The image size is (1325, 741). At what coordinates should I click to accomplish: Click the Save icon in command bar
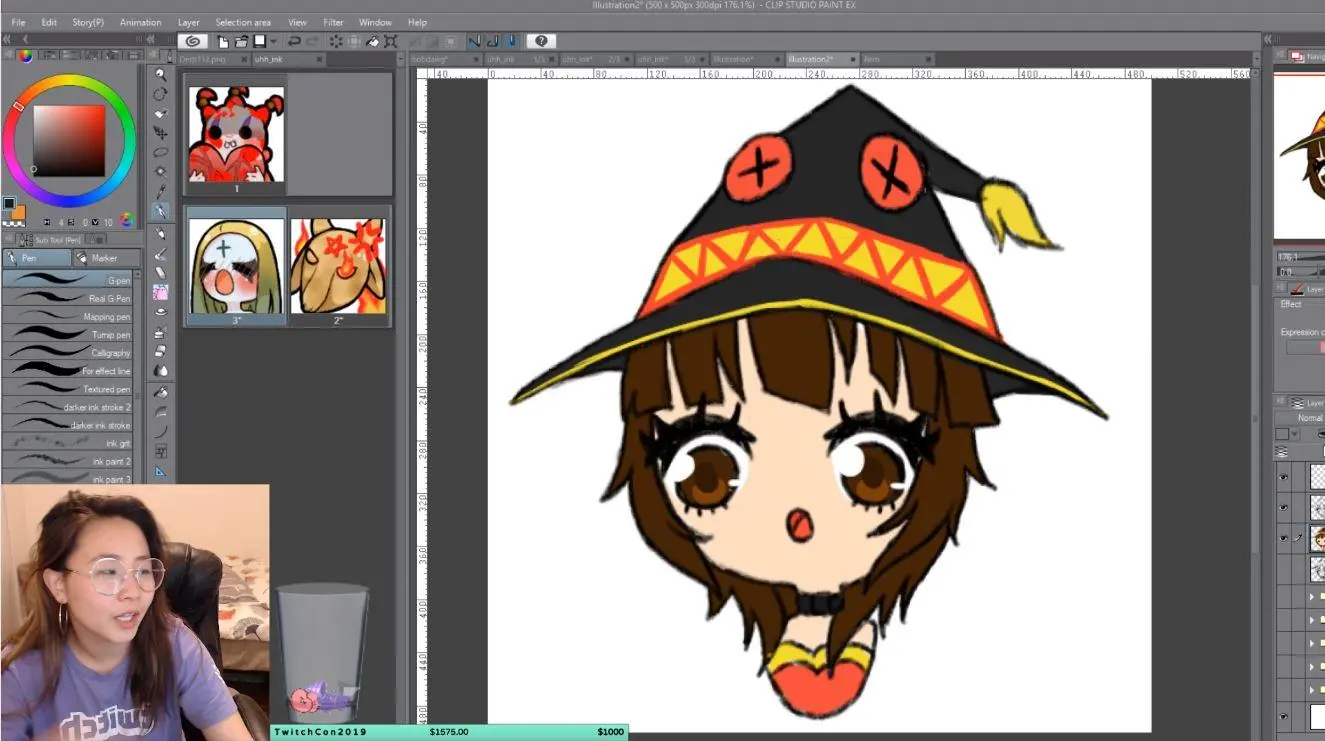tap(259, 41)
